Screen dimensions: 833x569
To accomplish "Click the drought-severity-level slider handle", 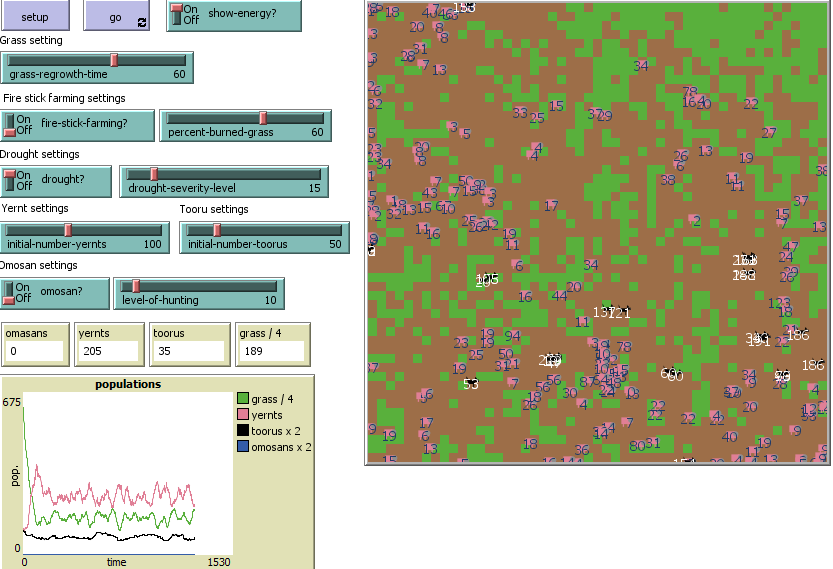I will coord(154,174).
